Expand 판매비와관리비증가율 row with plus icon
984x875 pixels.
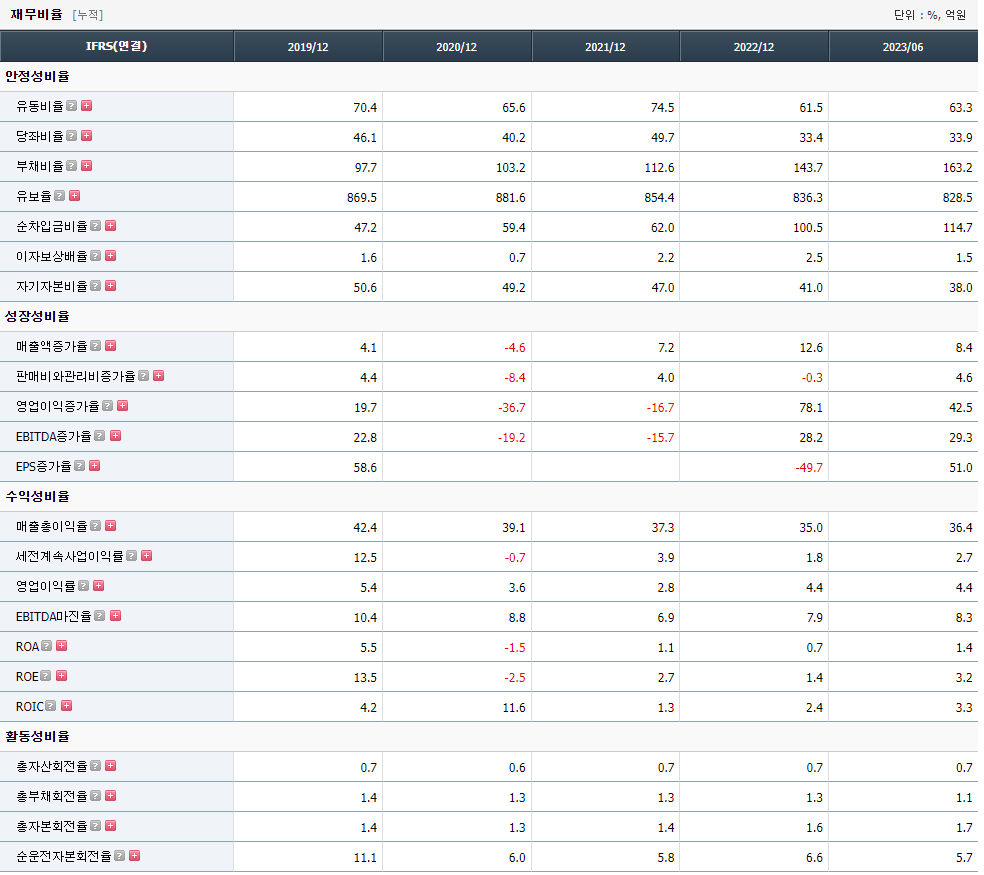coord(159,375)
